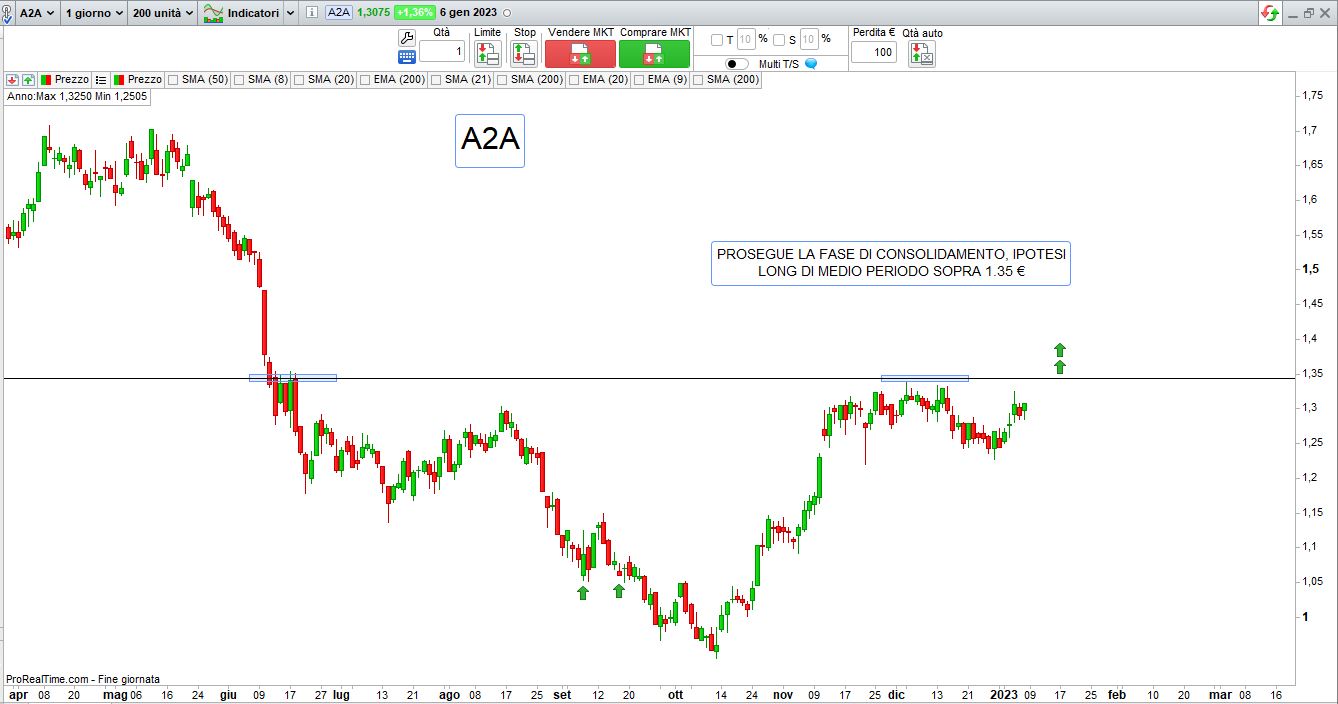Click the link/pin icon at top-left corner
1338x704 pixels.
point(9,13)
